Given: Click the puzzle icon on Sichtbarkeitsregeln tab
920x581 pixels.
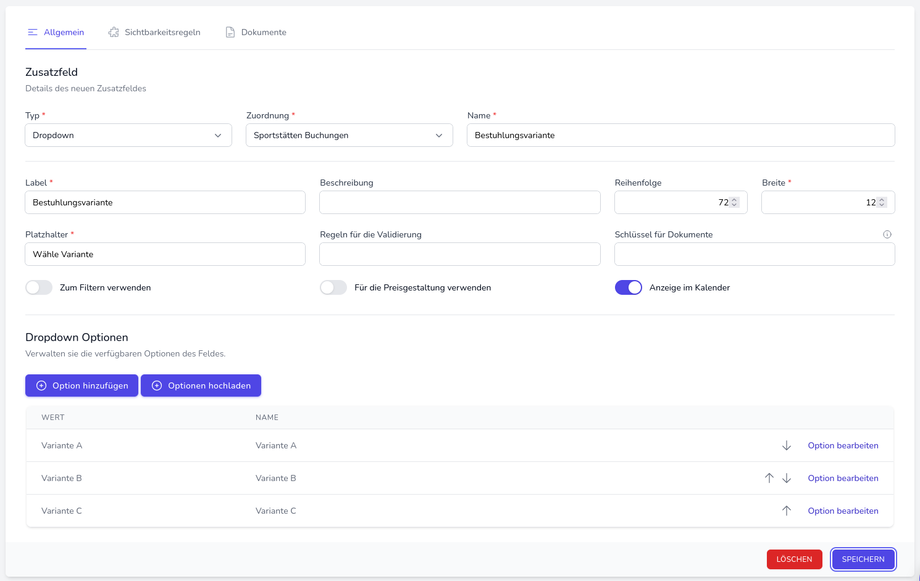Looking at the screenshot, I should point(114,32).
